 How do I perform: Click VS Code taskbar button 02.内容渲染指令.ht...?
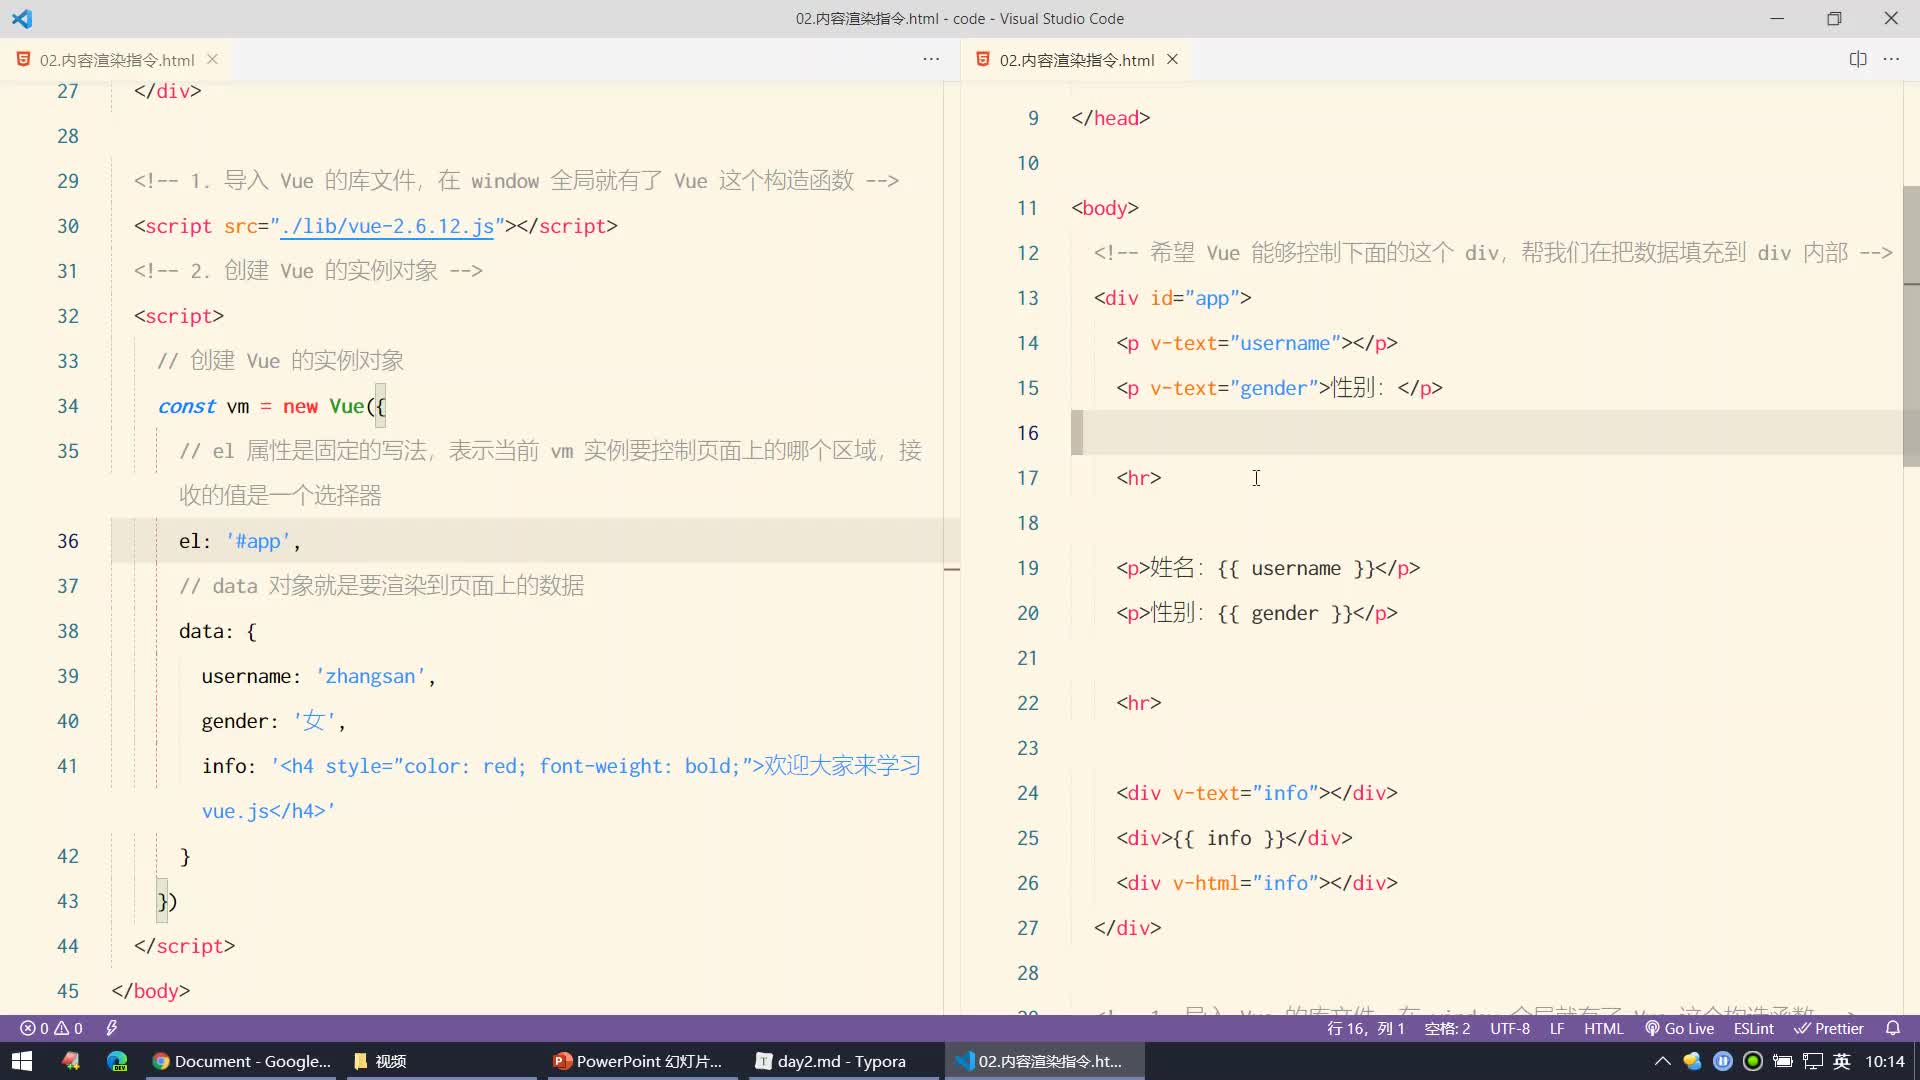coord(1044,1061)
